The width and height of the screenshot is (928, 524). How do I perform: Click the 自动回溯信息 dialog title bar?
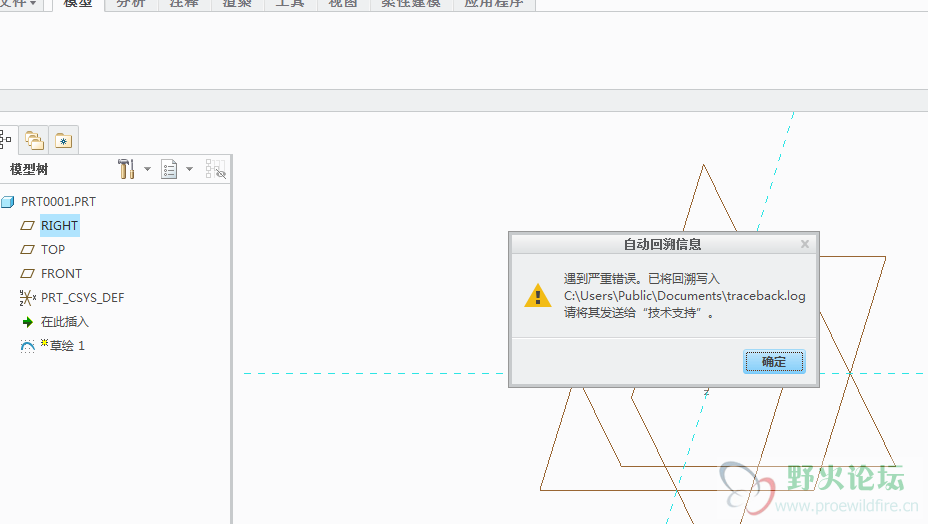click(x=662, y=244)
